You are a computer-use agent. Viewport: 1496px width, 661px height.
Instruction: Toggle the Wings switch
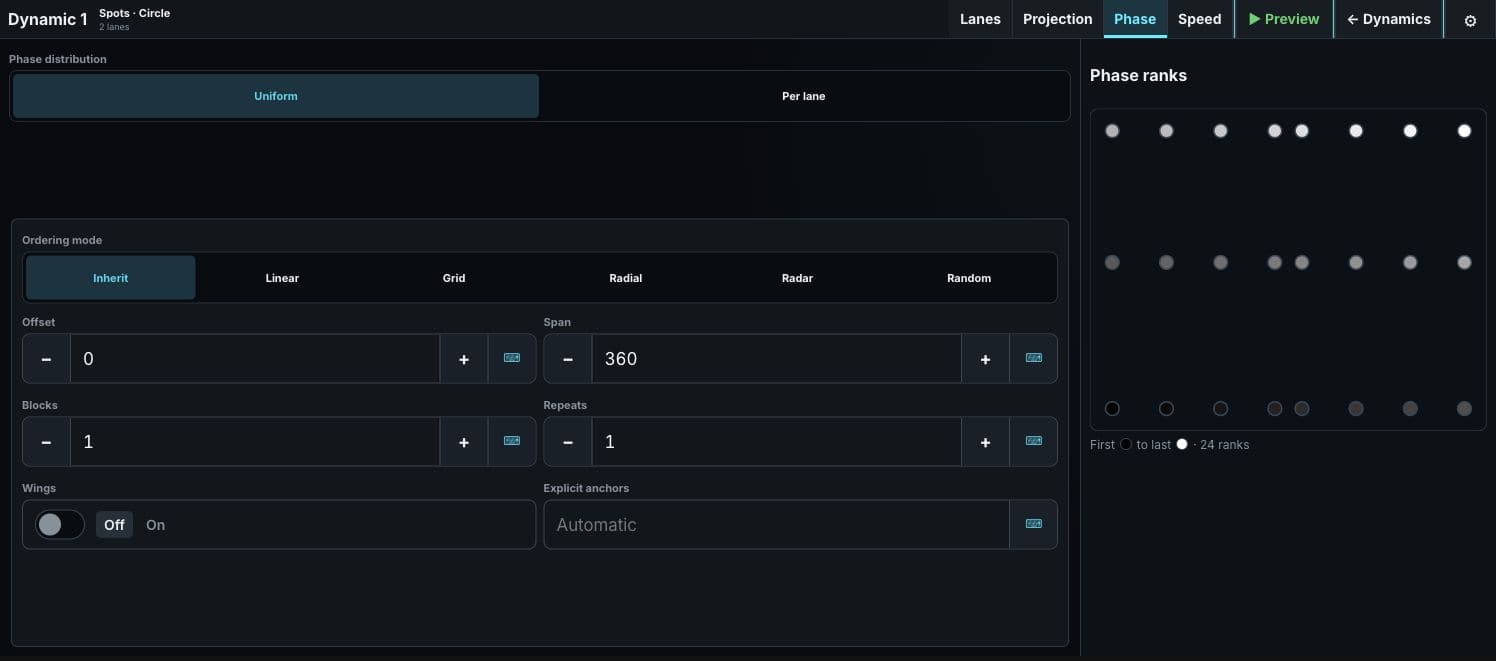click(60, 524)
